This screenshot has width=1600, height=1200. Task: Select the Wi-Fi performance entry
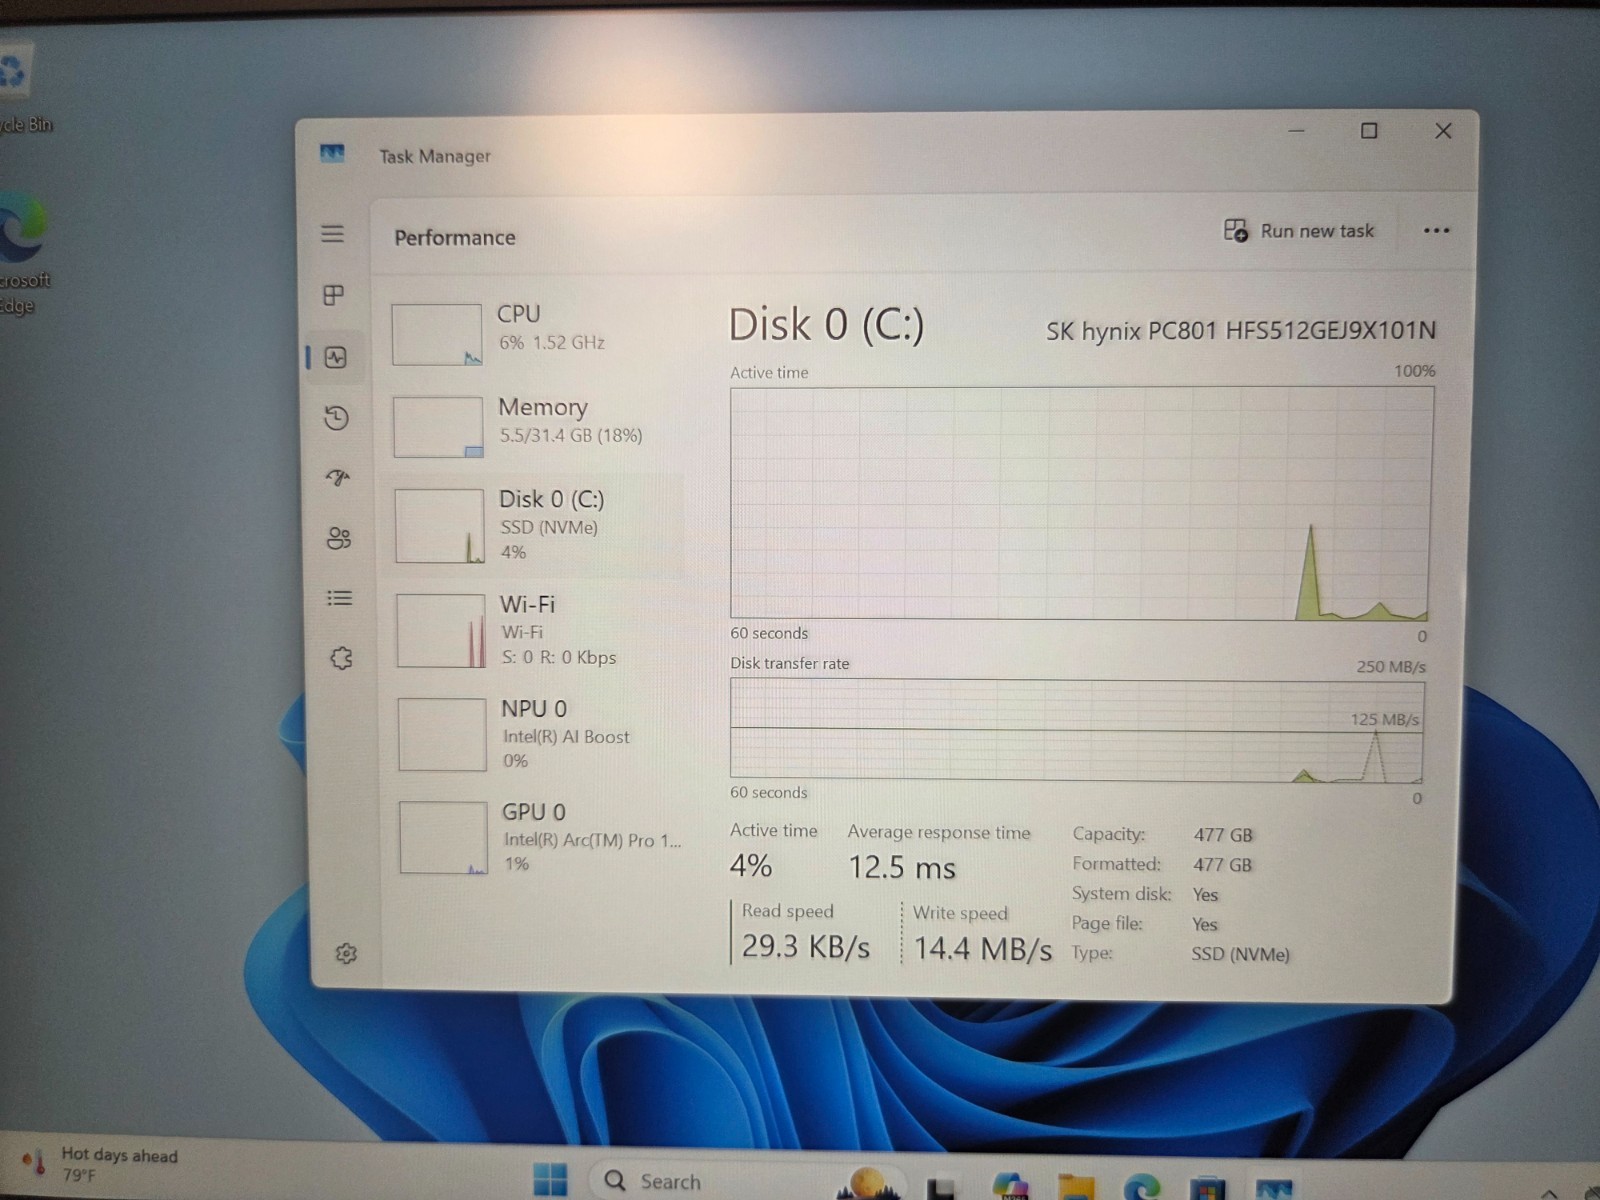[539, 630]
